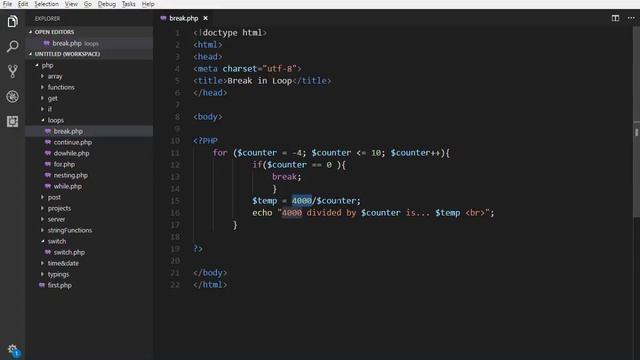Expand the post folder
Screen dimensions: 640x360
coord(42,197)
